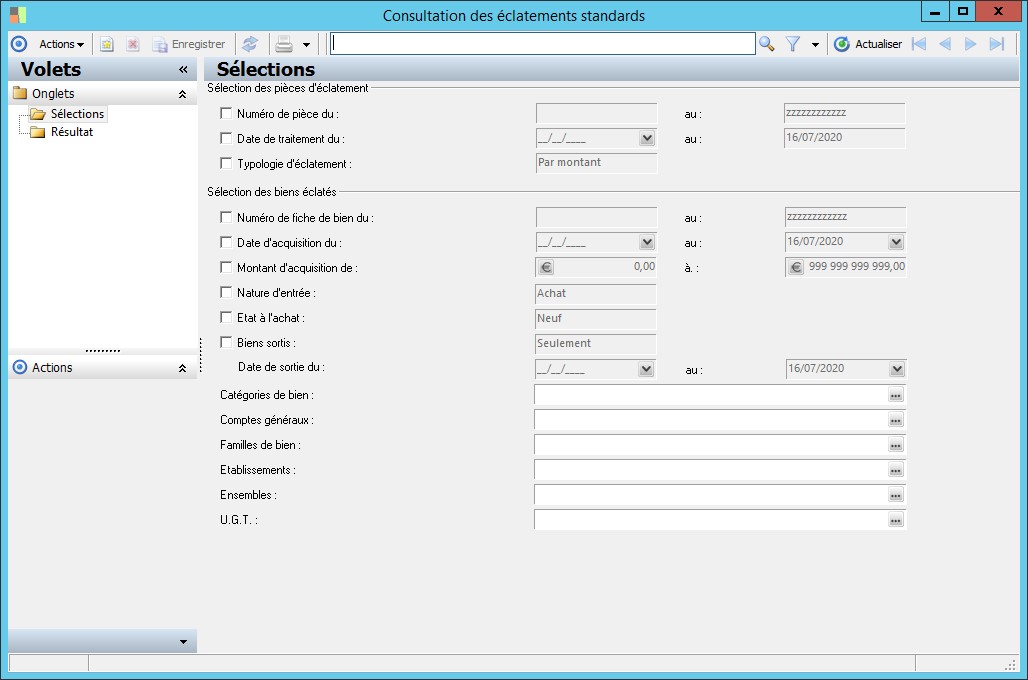
Task: Open the 'Catégories de bien' ellipsis browse button
Action: [895, 396]
